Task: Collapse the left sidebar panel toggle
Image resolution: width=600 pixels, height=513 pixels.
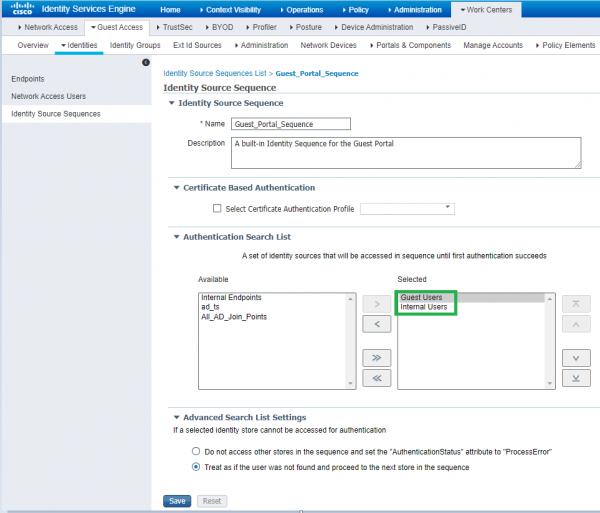Action: coord(146,62)
